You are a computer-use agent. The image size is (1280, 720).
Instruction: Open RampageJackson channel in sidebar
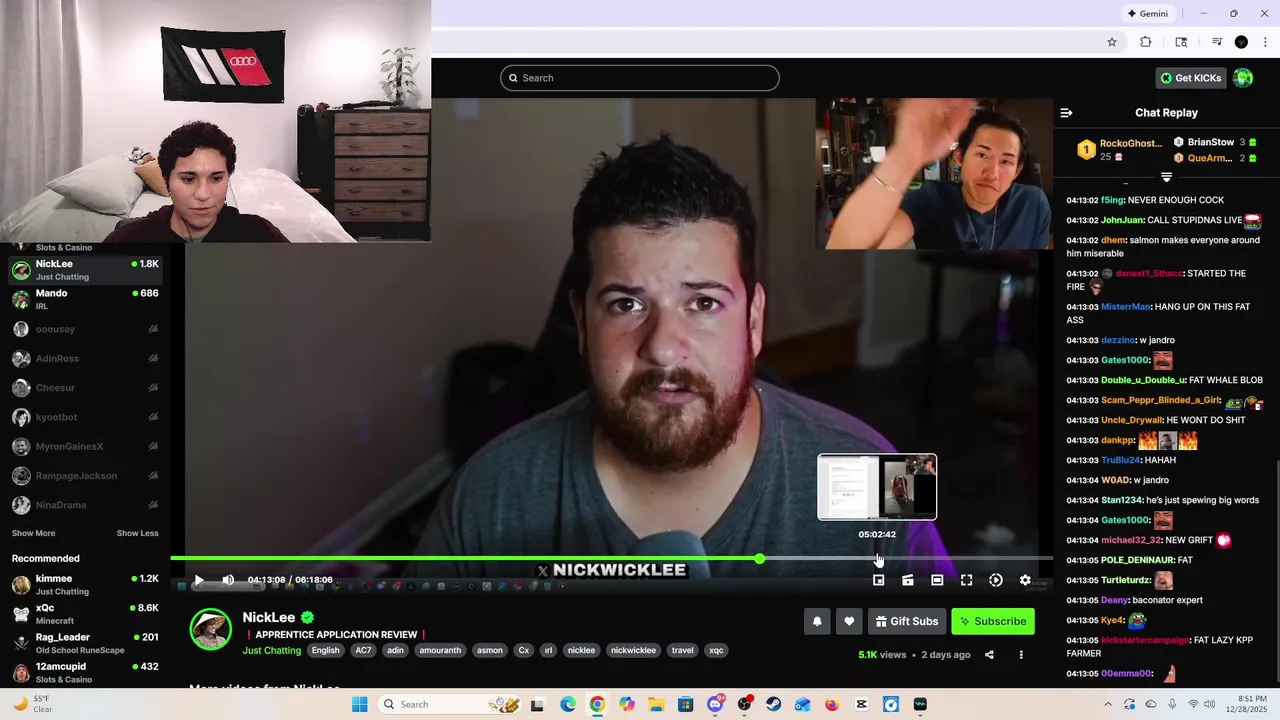point(85,475)
